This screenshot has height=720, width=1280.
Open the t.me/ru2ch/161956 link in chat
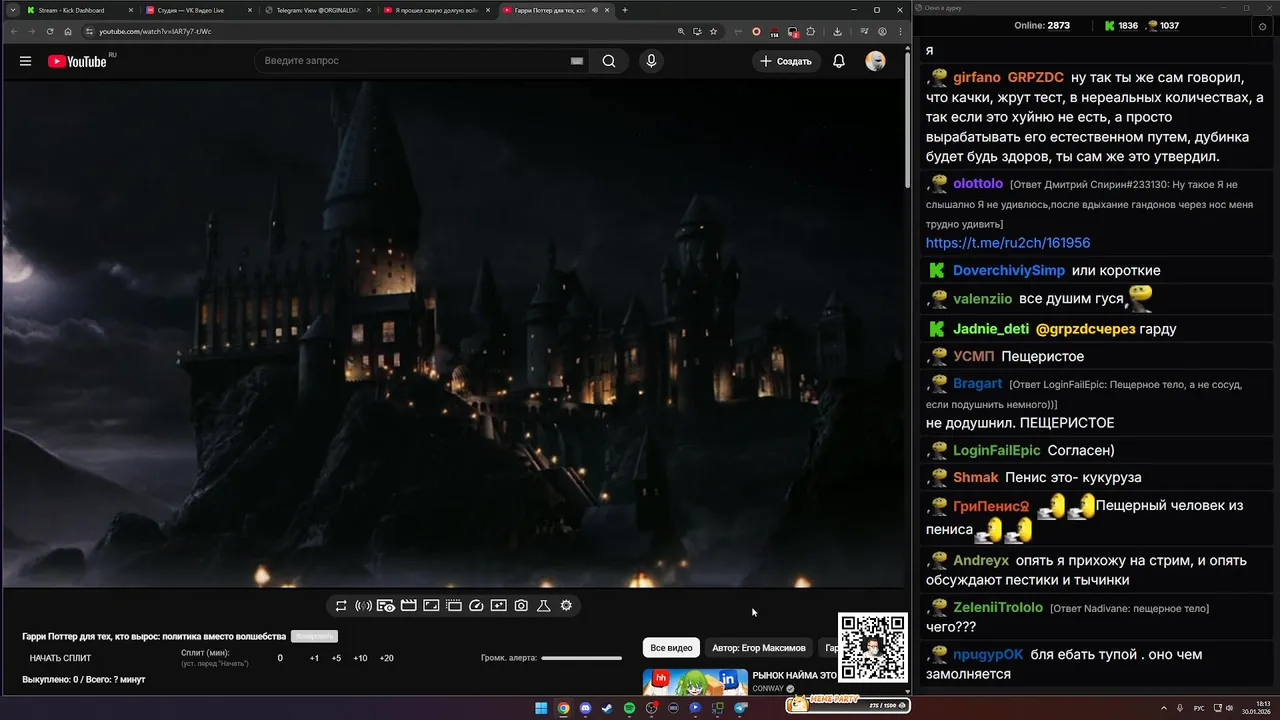(1008, 243)
